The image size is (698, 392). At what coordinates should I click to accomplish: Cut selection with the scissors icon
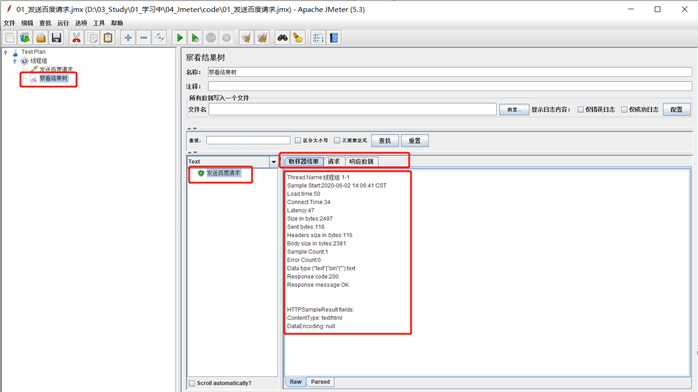point(77,38)
